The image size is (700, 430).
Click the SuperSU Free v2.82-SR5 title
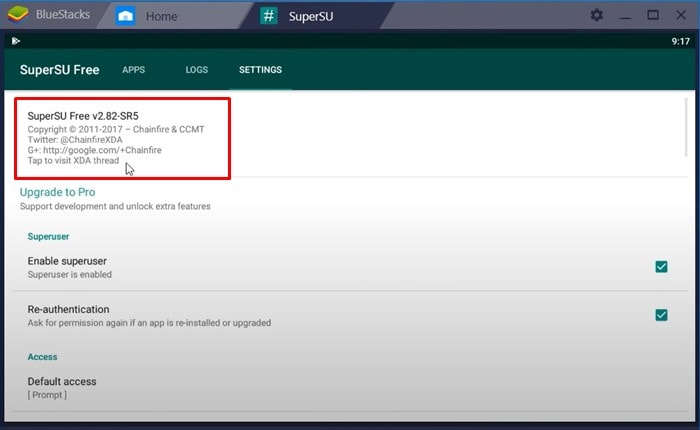pos(83,116)
